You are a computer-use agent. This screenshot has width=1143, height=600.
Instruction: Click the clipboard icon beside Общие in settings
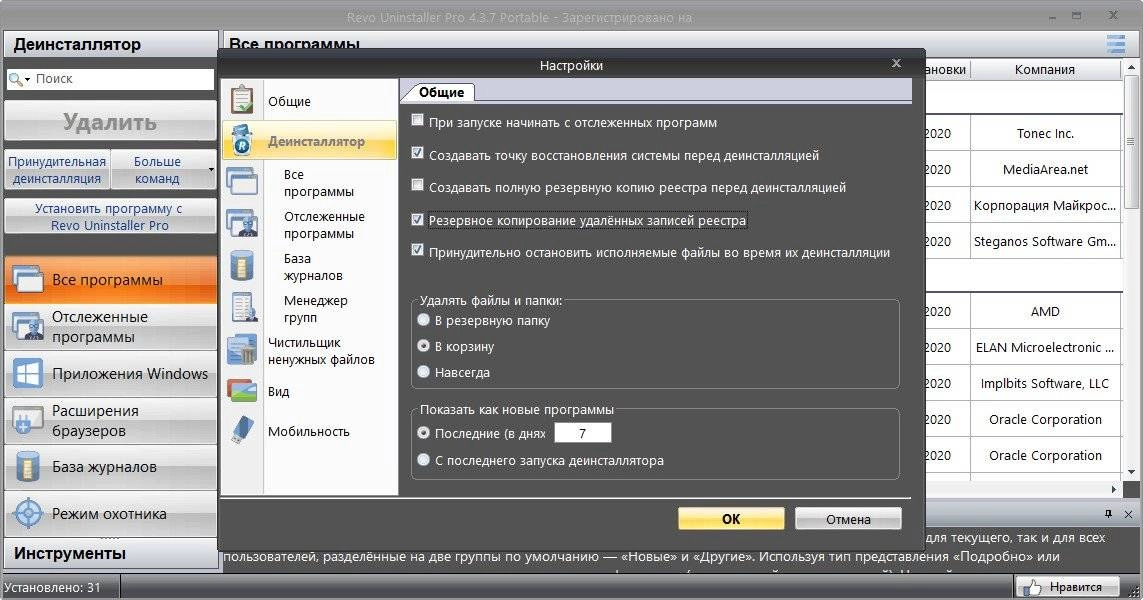(x=241, y=100)
